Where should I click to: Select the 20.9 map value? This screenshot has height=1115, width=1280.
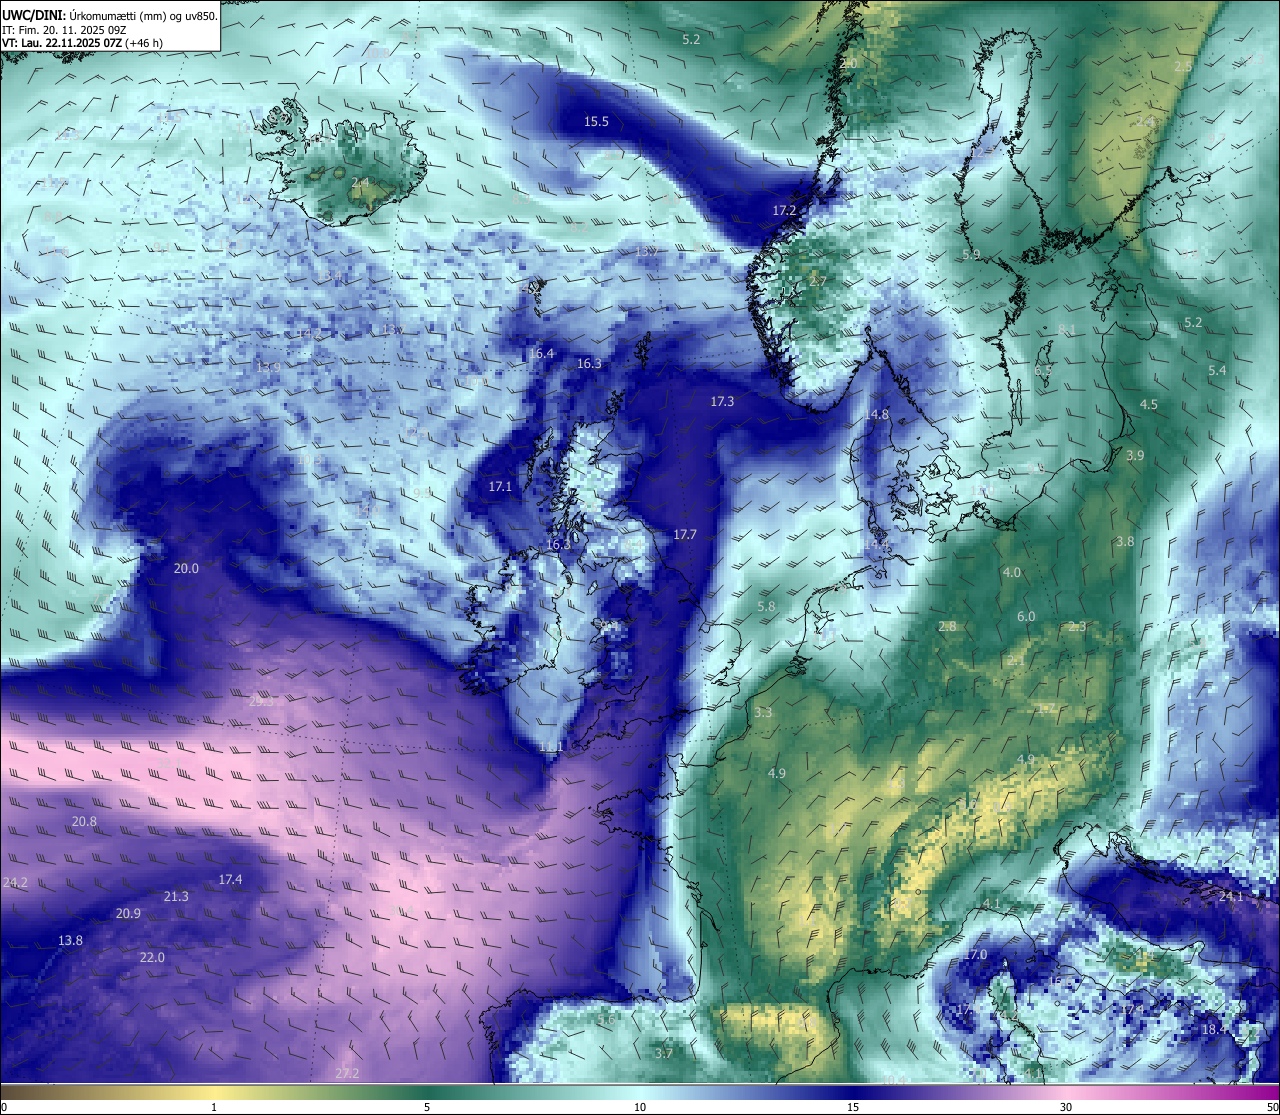tap(128, 913)
